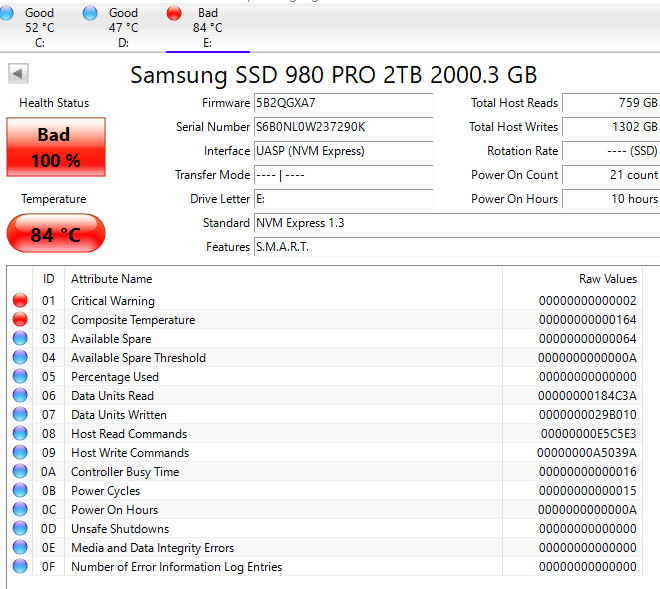Click the Power On Count value 21 count

tap(611, 175)
